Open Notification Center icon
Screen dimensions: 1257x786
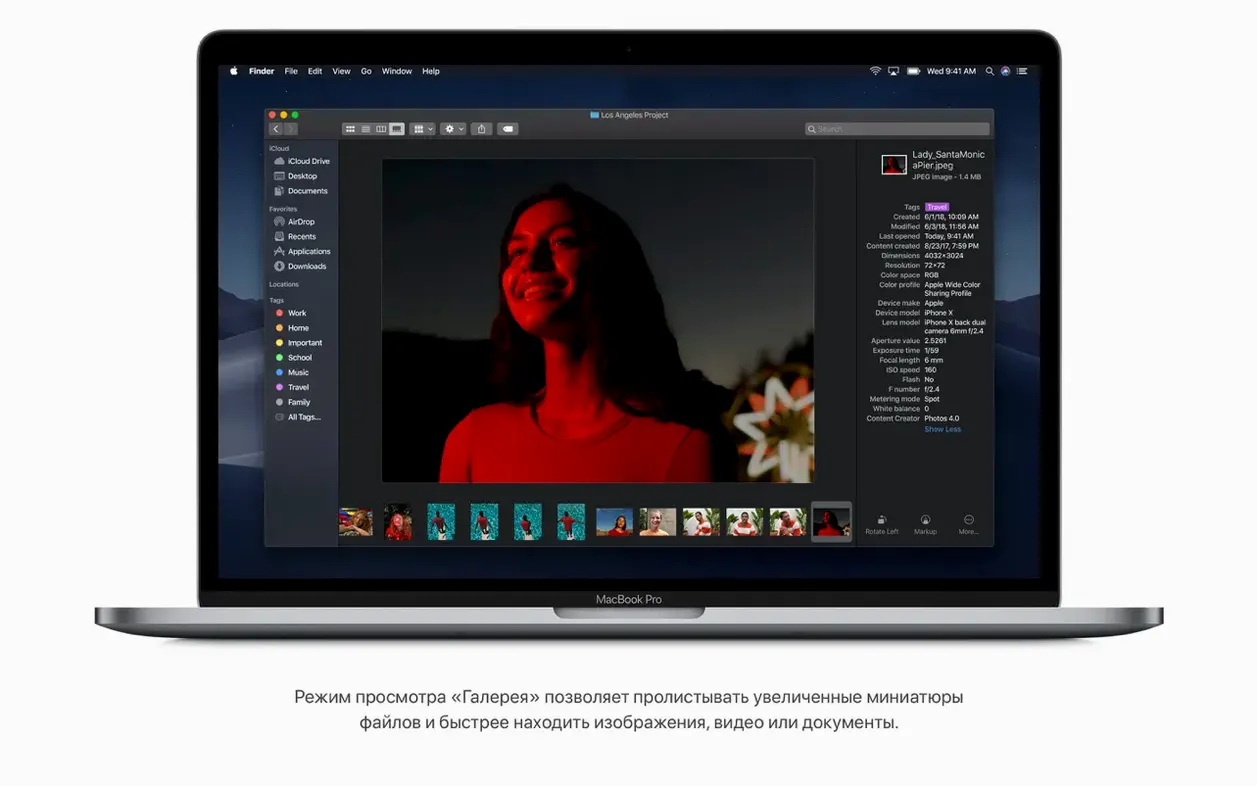pos(1022,71)
